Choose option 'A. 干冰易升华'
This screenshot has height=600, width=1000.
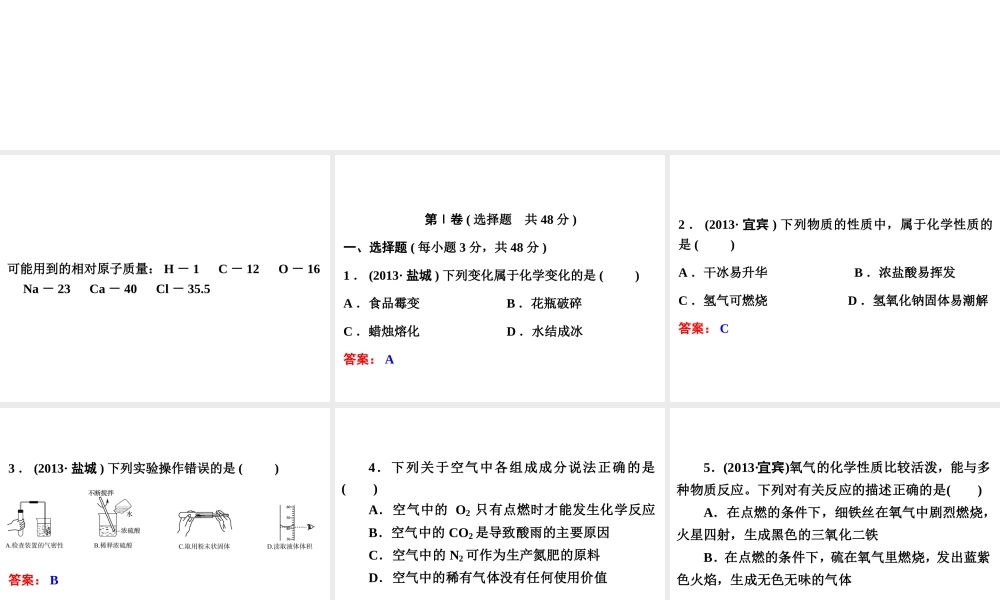(x=723, y=273)
